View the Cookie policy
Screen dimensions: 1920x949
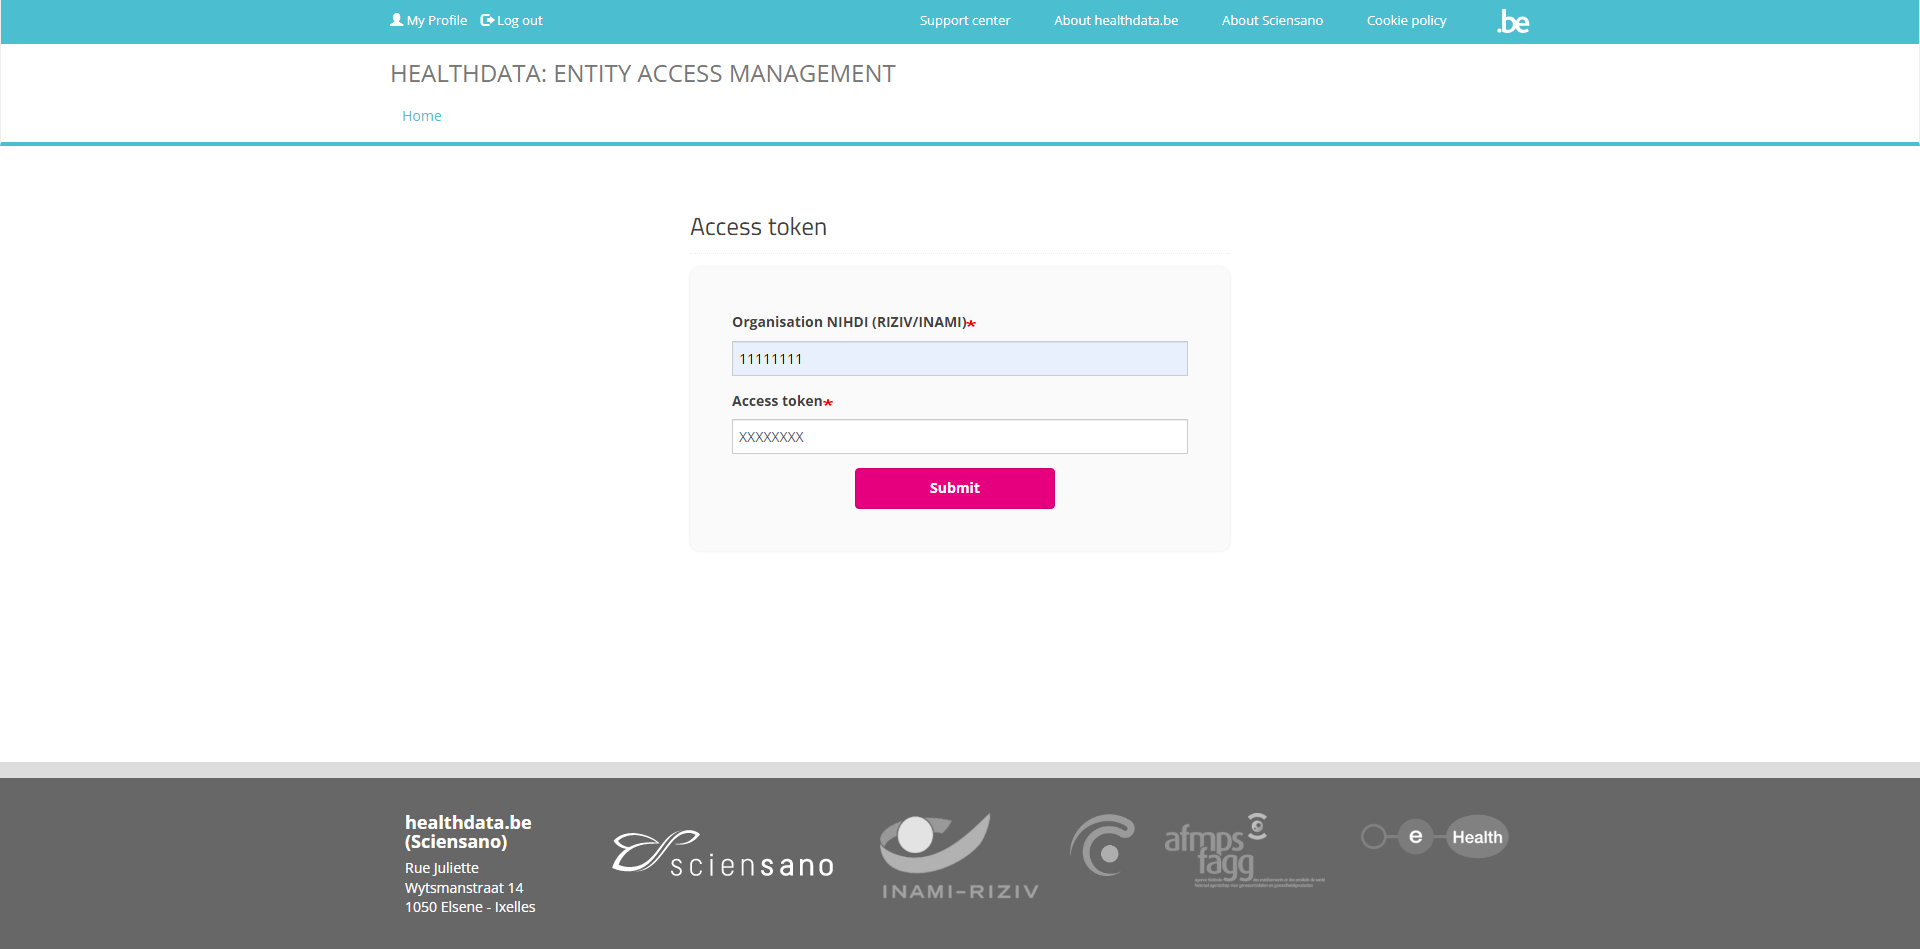(1406, 21)
